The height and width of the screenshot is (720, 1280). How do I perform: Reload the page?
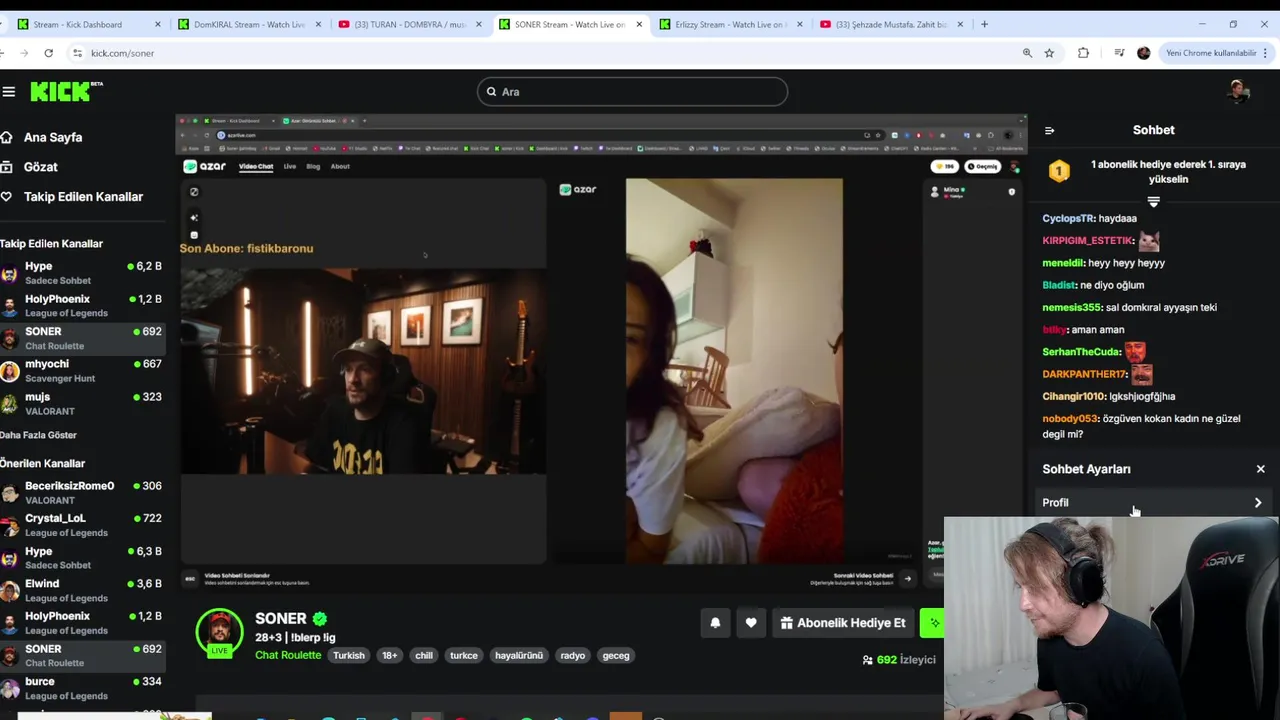[x=49, y=53]
